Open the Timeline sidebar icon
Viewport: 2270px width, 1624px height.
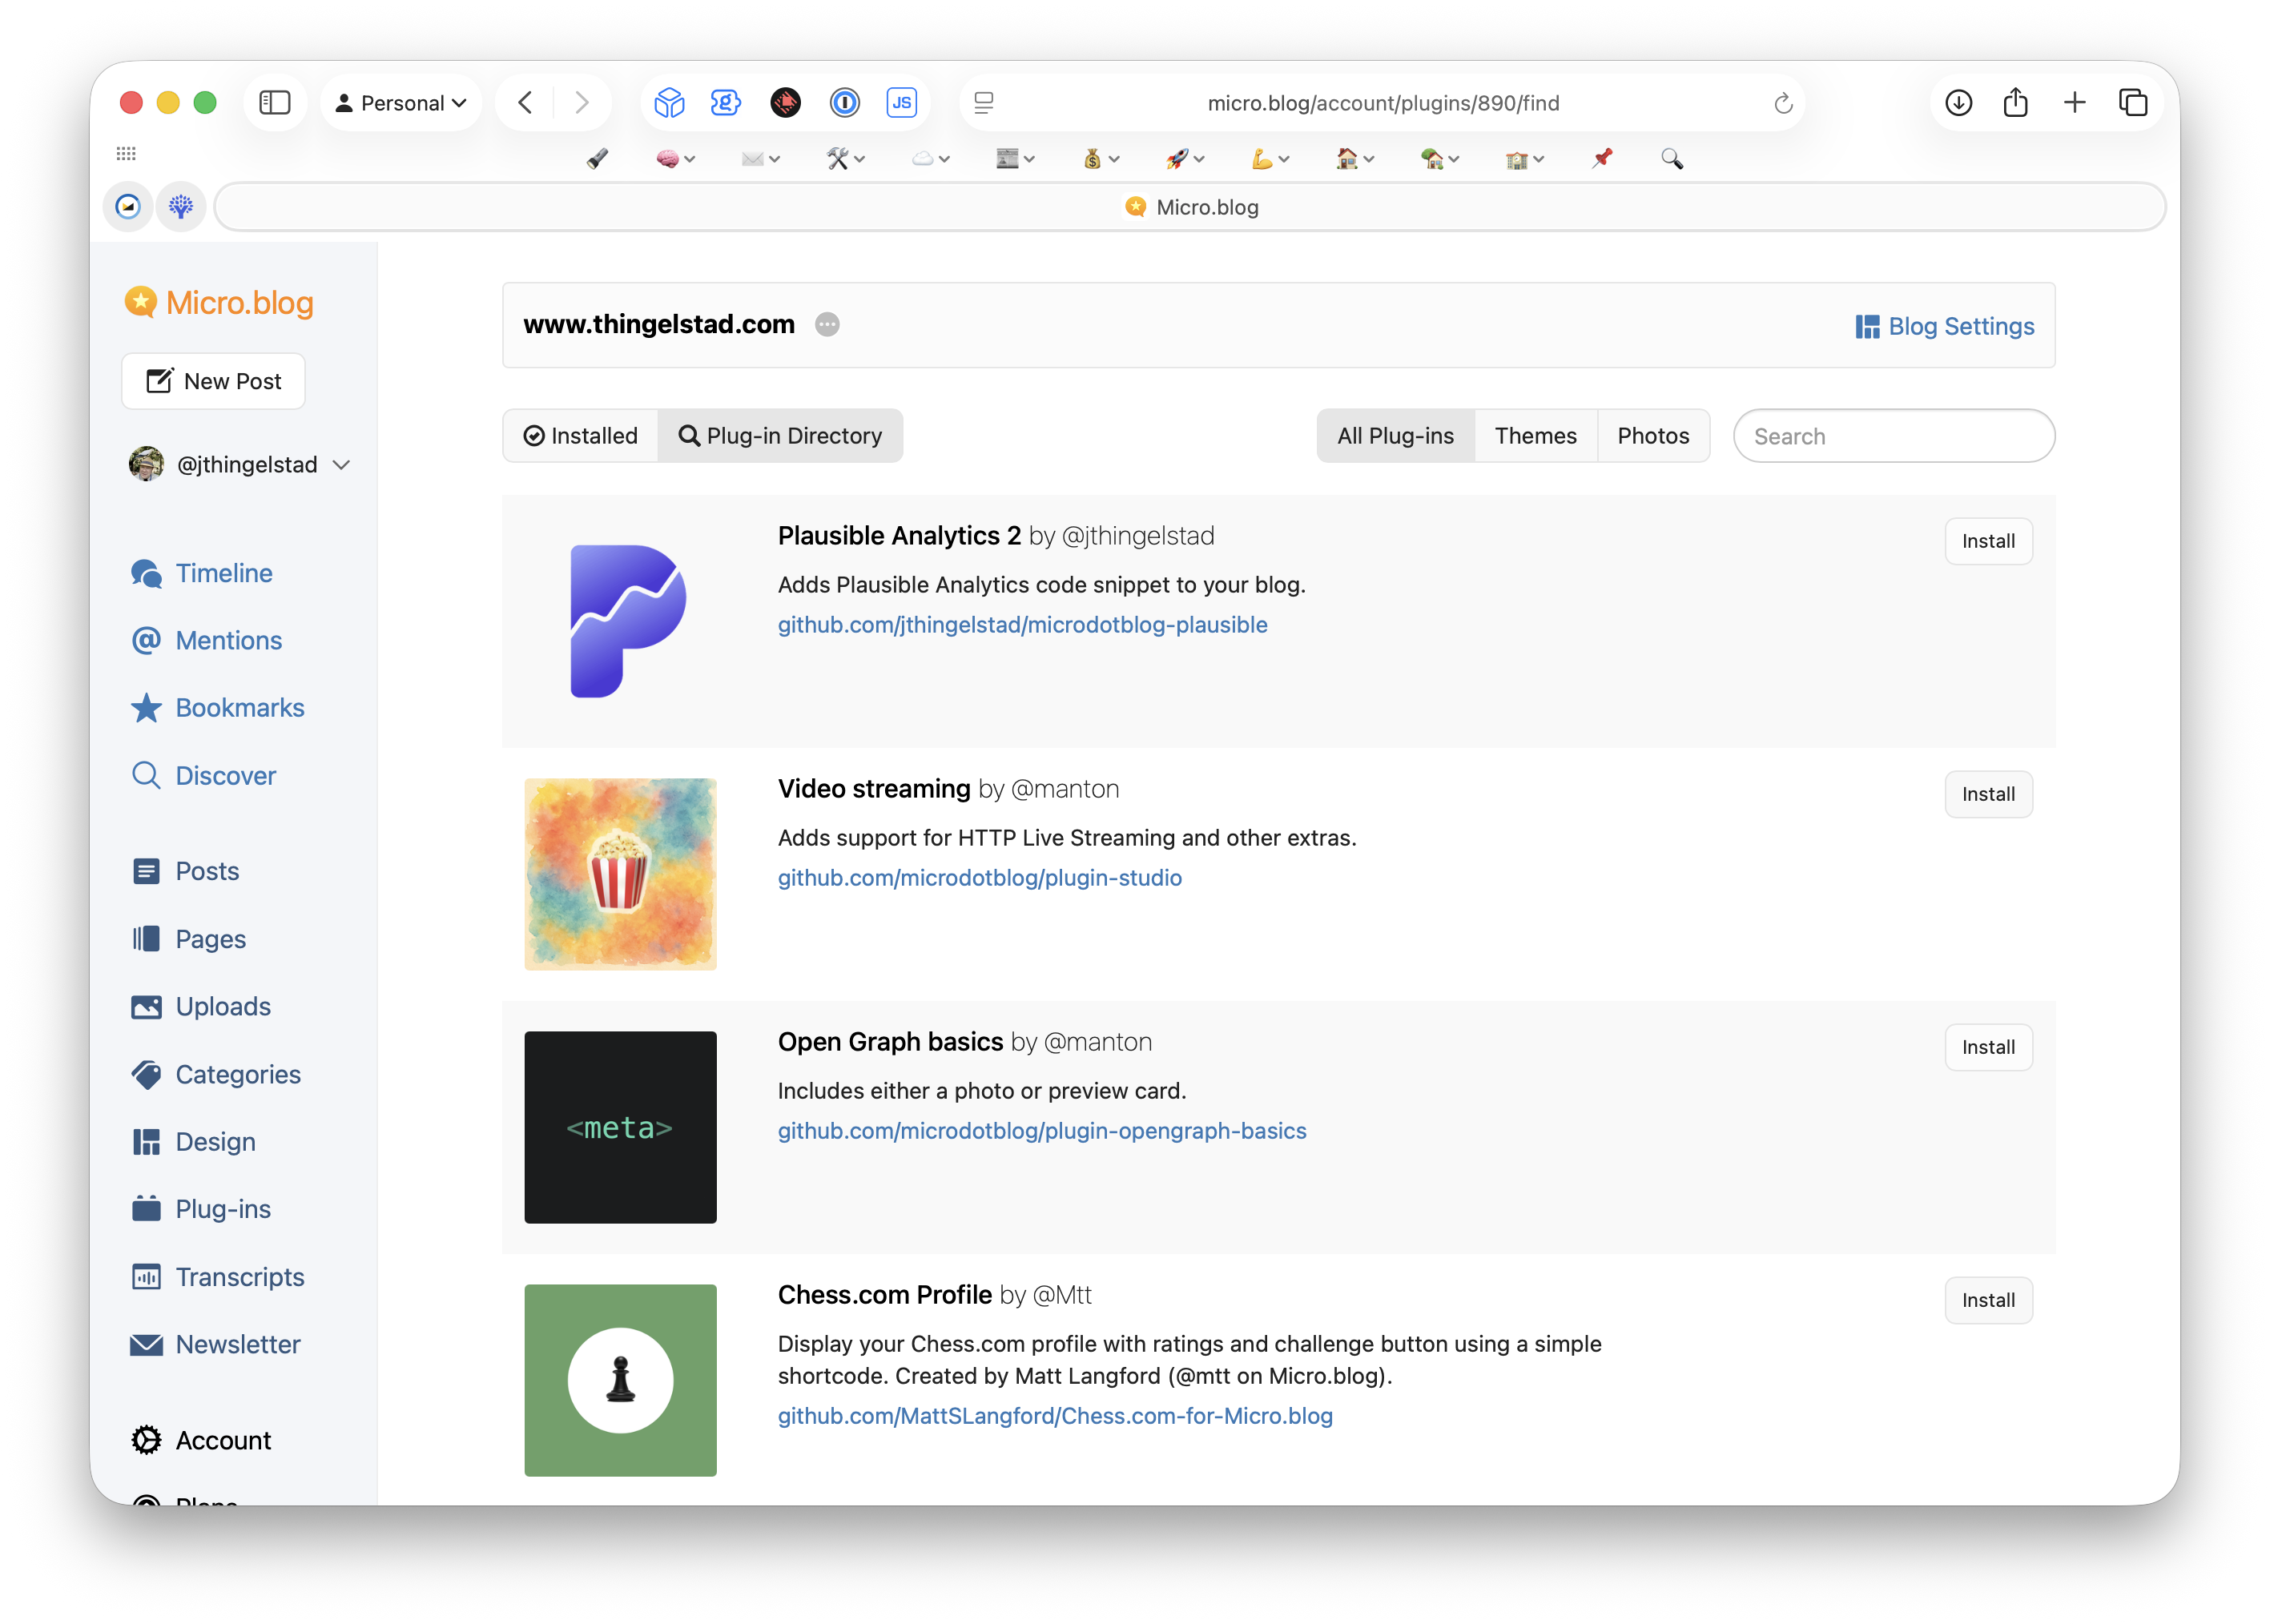coord(146,573)
